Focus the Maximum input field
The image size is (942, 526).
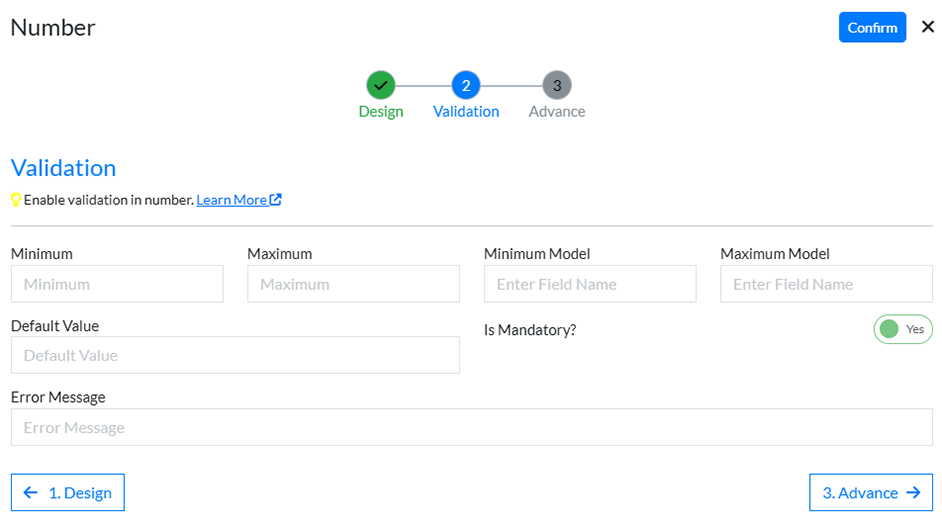[x=353, y=284]
